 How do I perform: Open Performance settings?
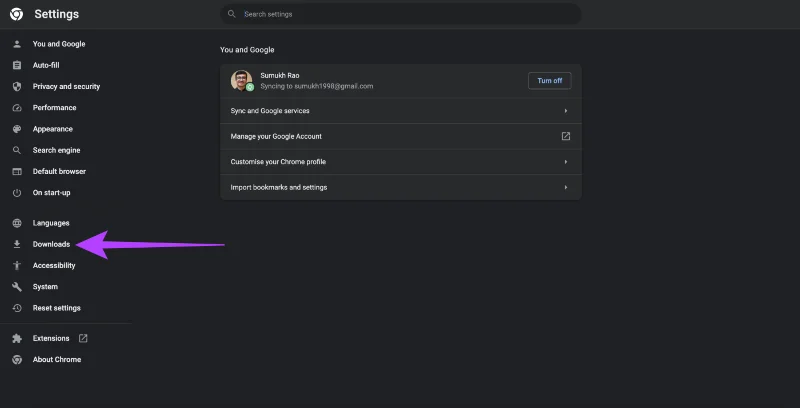[x=54, y=108]
